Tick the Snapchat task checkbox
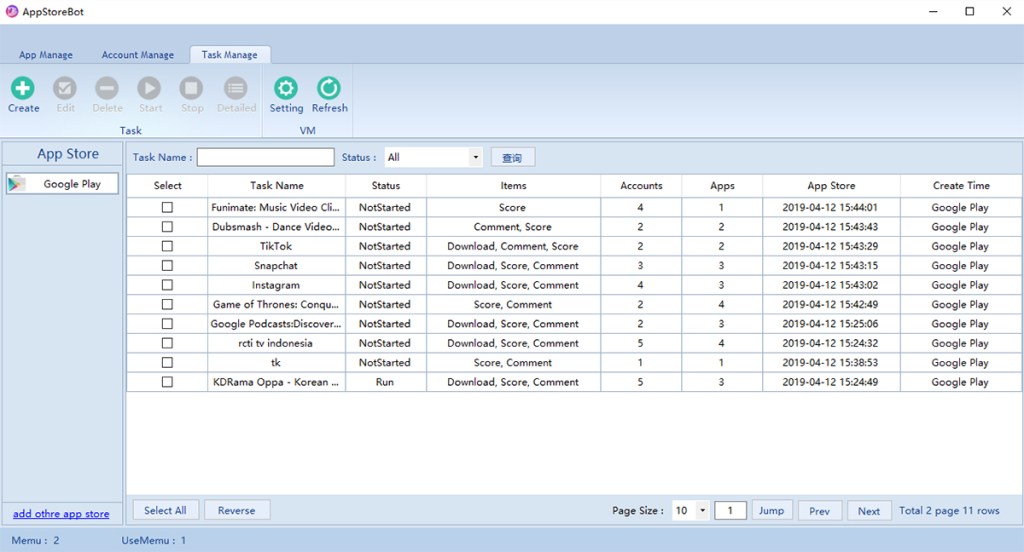Viewport: 1024px width, 552px height. pos(167,266)
